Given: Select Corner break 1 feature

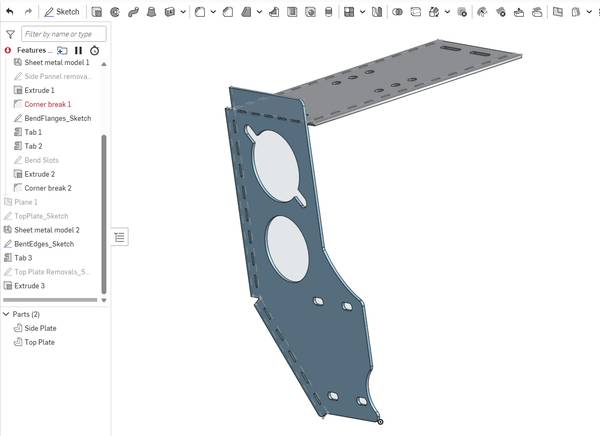Looking at the screenshot, I should [47, 104].
